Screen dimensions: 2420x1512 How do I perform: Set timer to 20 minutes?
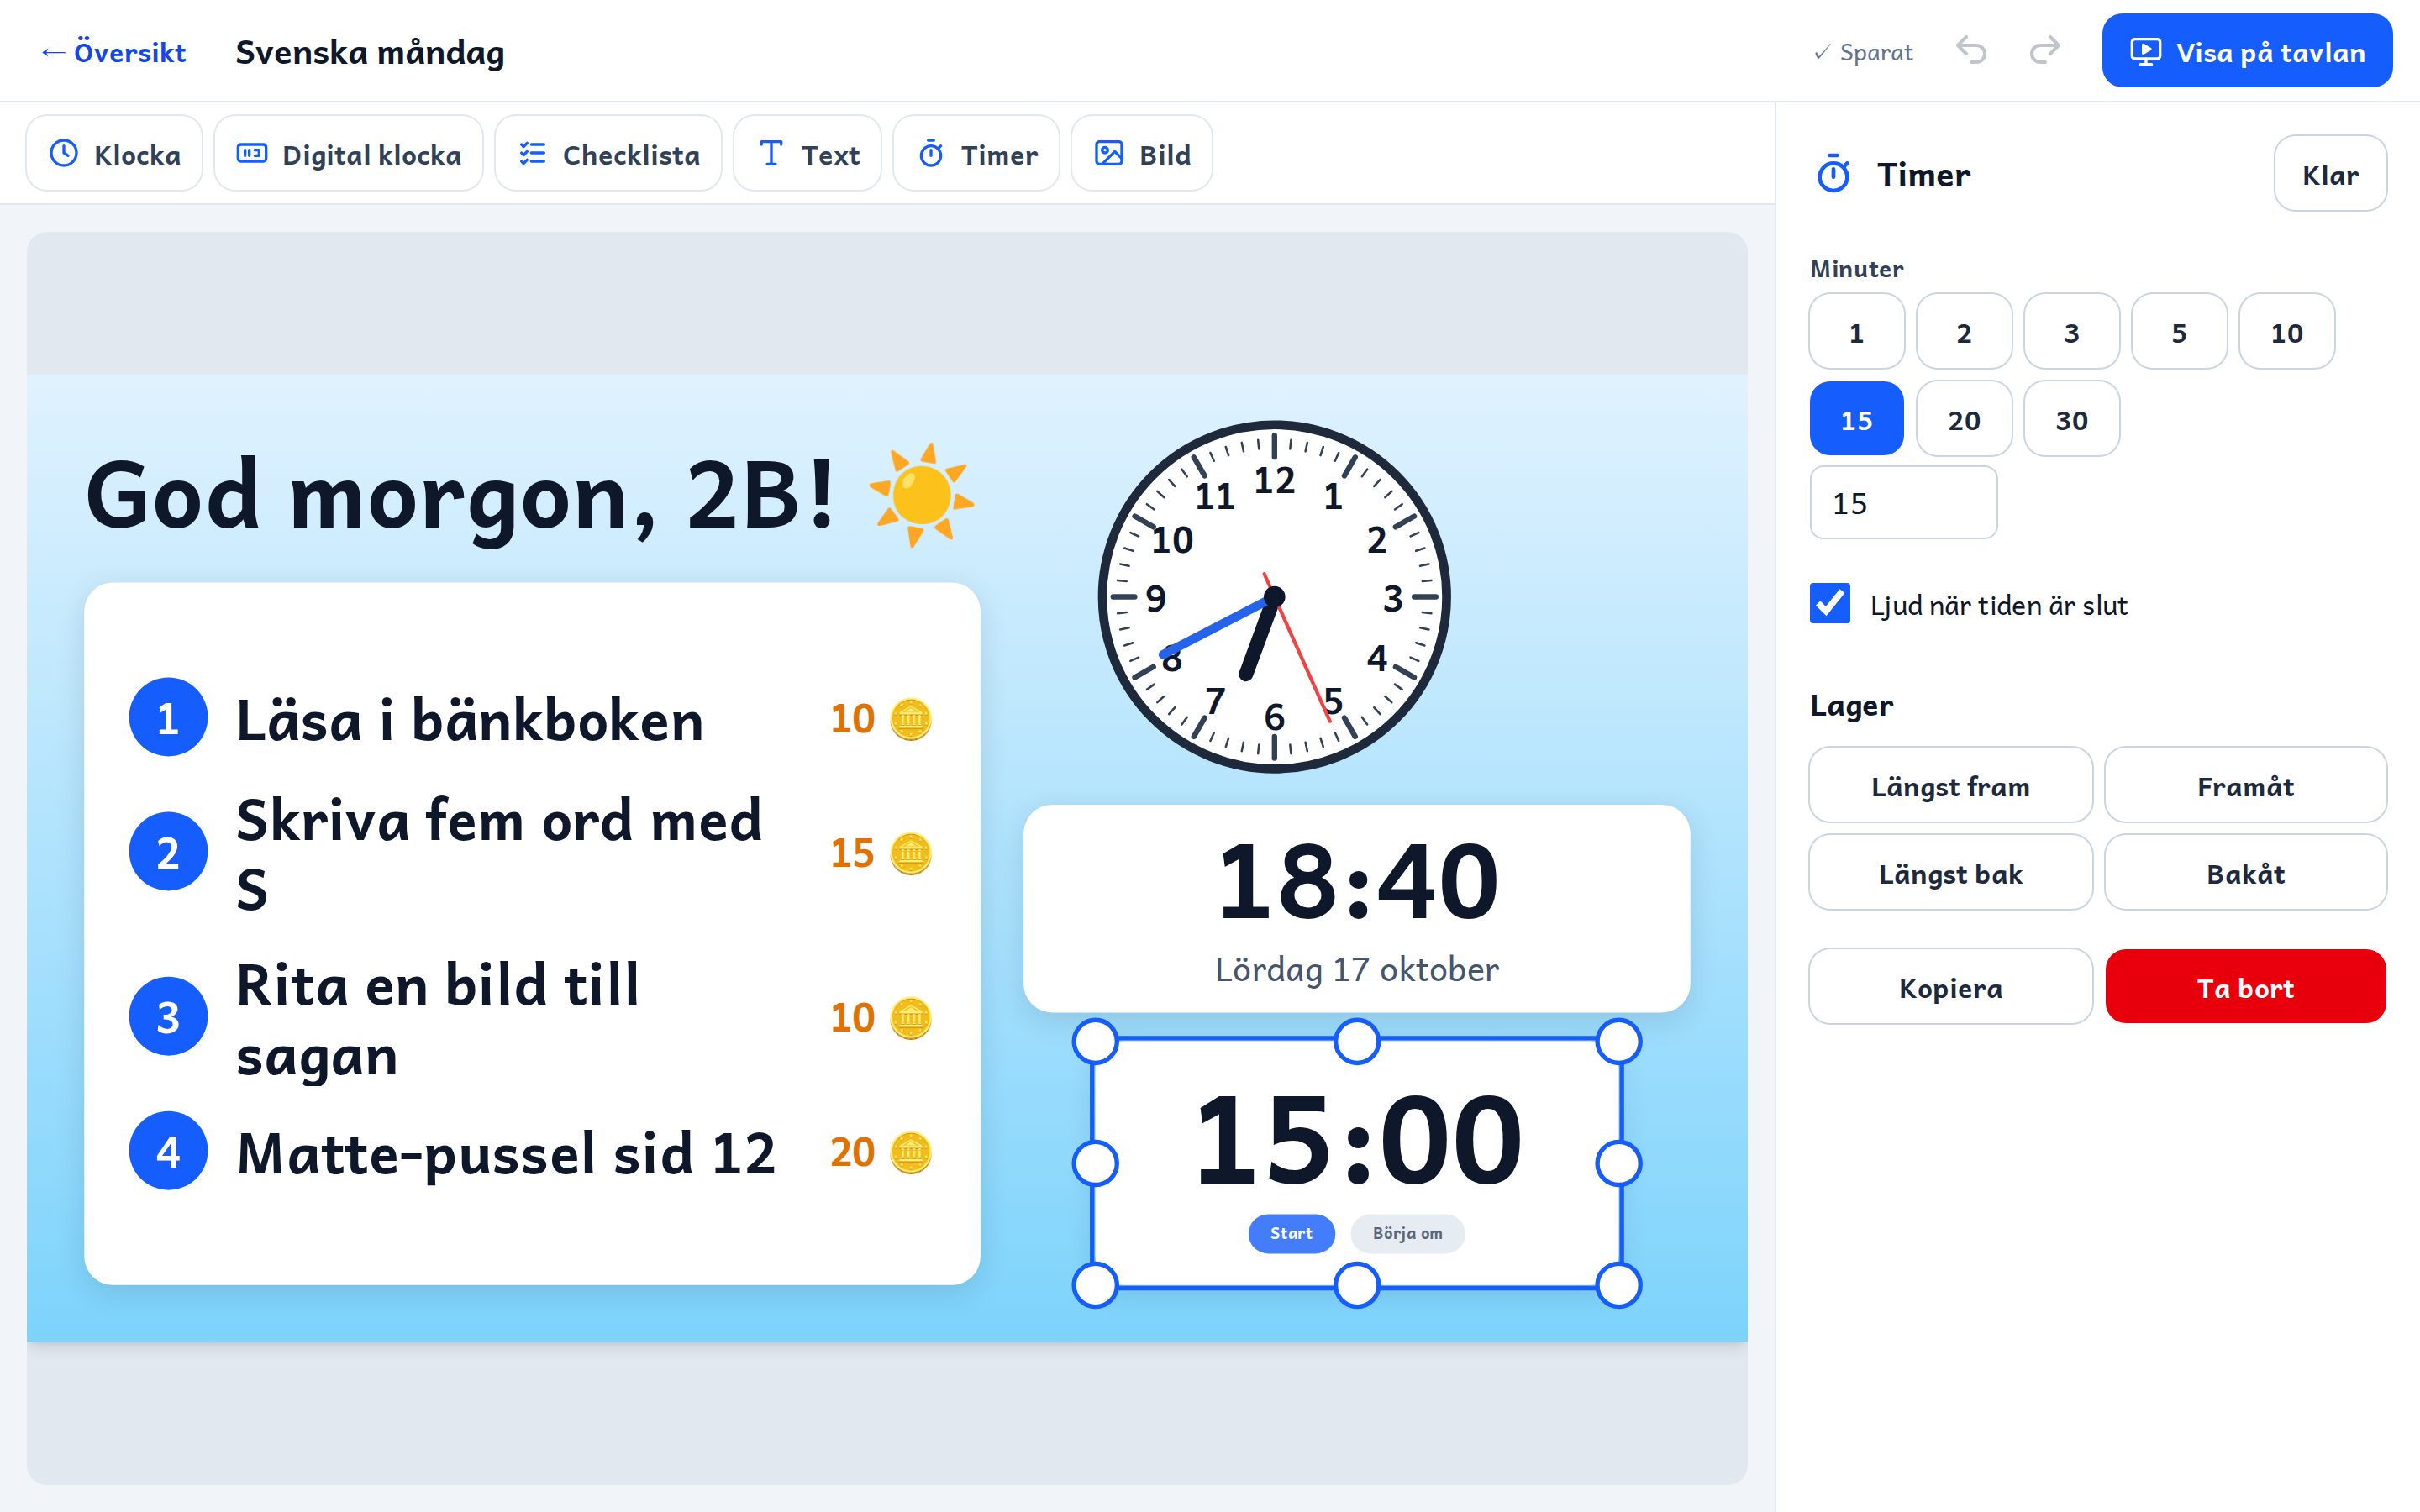click(x=1964, y=419)
